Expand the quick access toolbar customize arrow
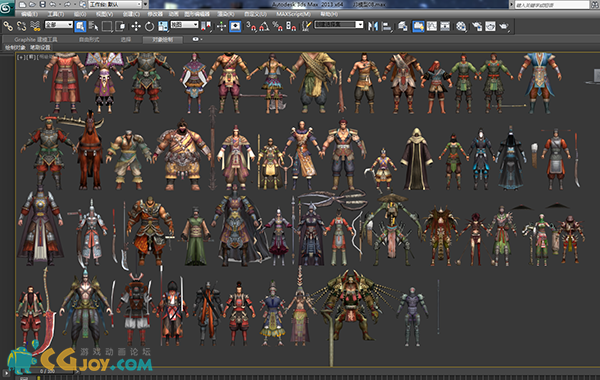 click(145, 5)
